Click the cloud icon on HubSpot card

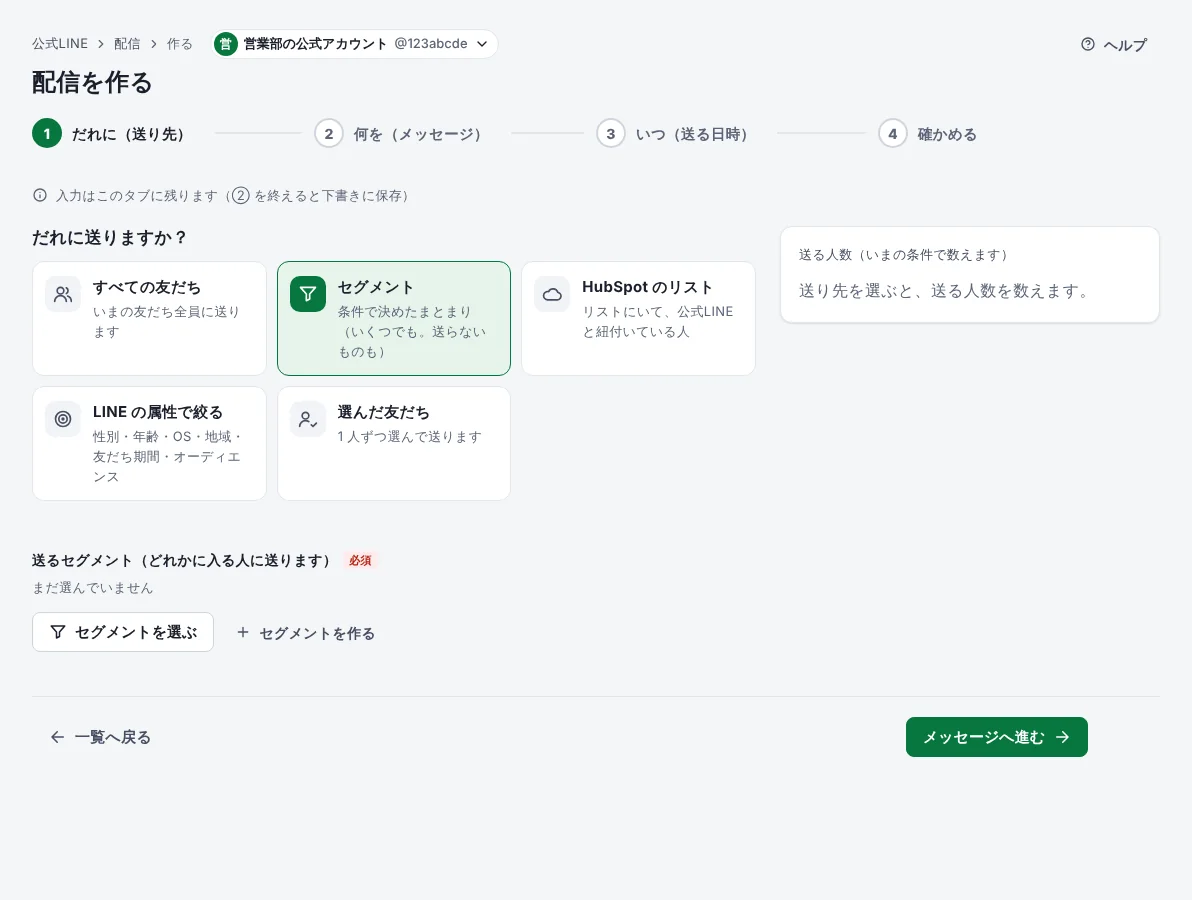point(553,294)
